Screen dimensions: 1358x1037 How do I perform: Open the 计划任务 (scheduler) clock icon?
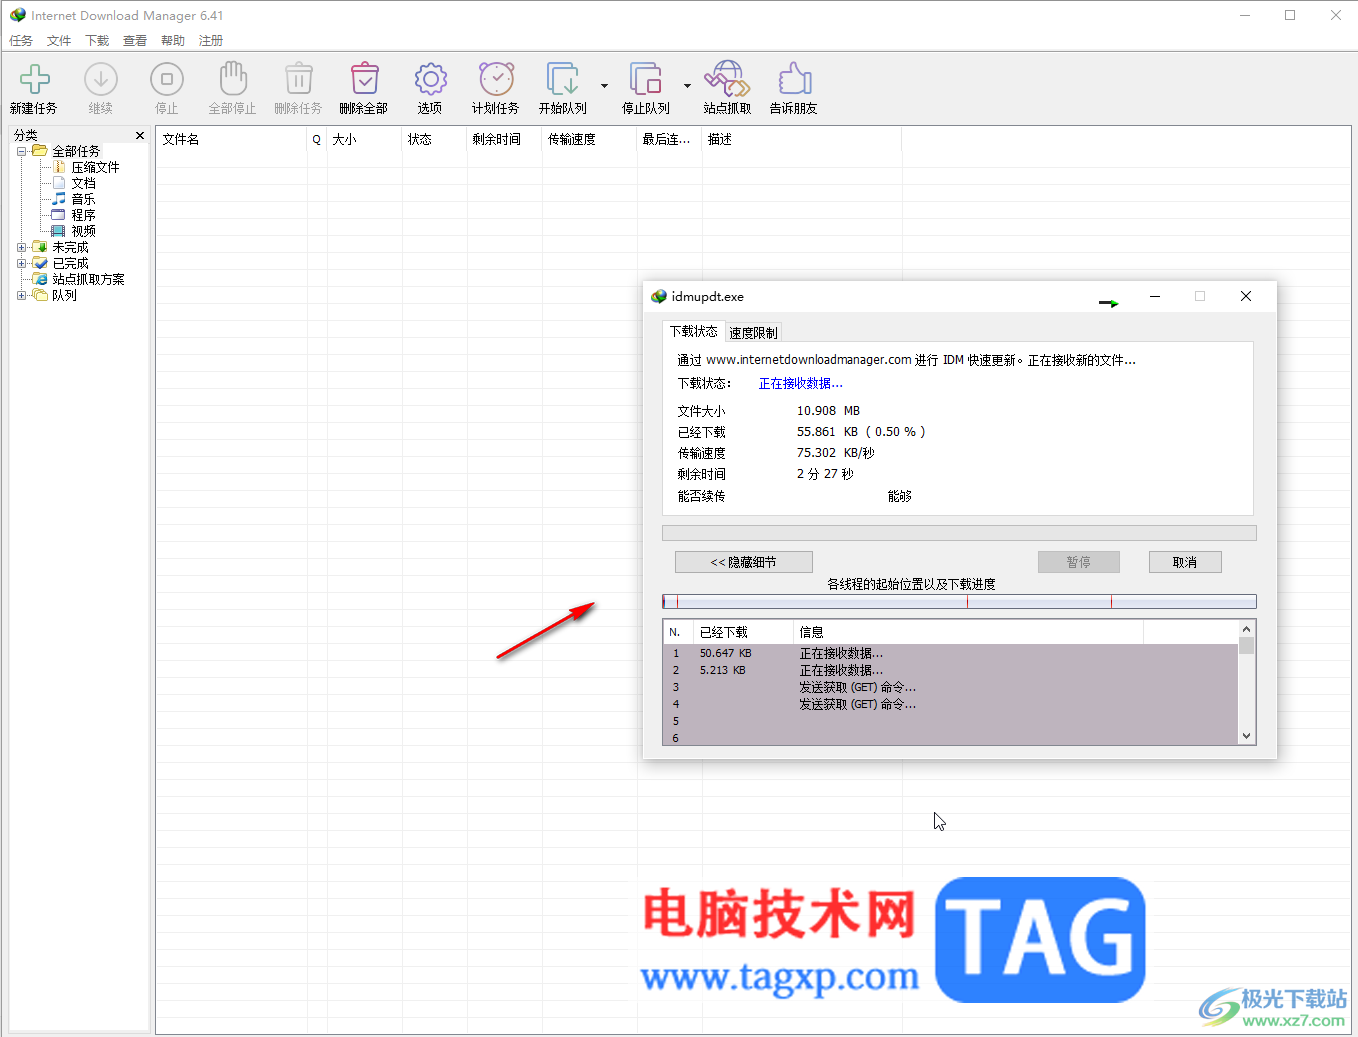(x=496, y=79)
